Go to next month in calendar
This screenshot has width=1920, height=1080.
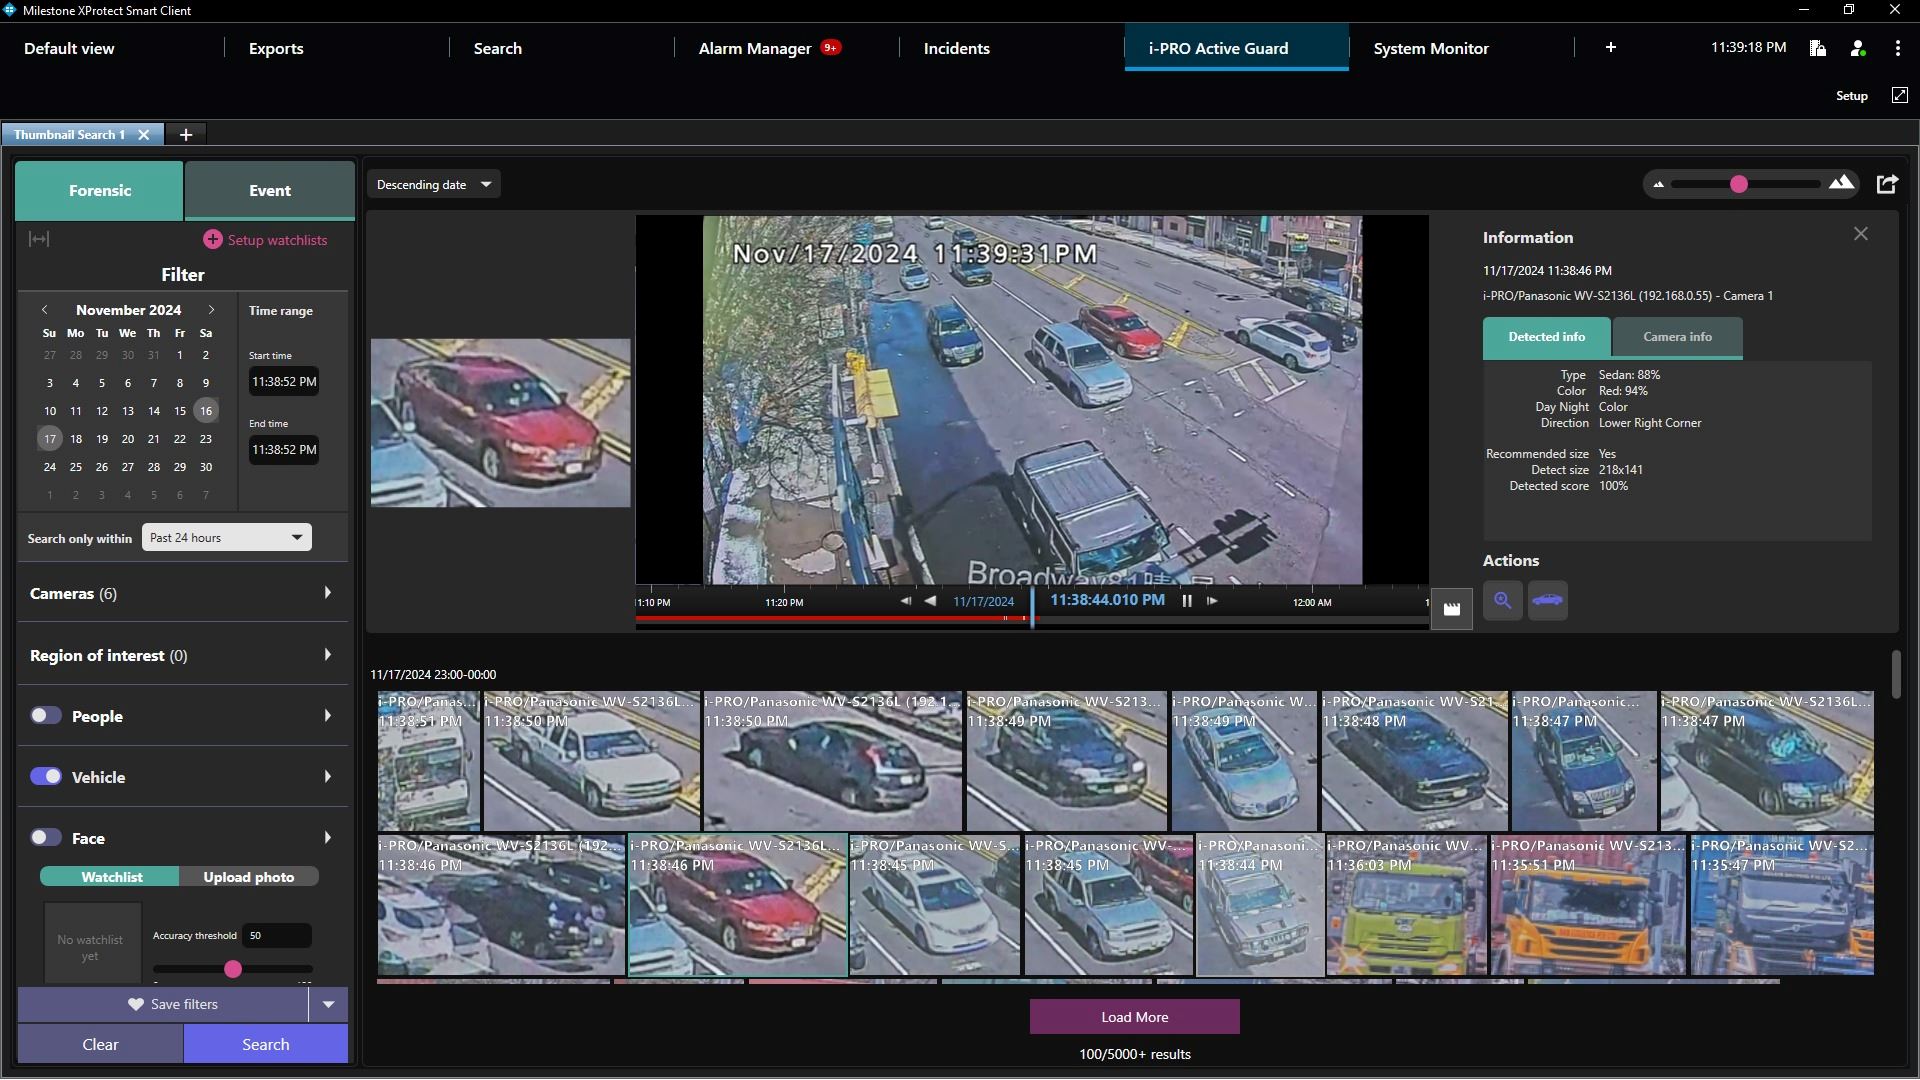[211, 310]
